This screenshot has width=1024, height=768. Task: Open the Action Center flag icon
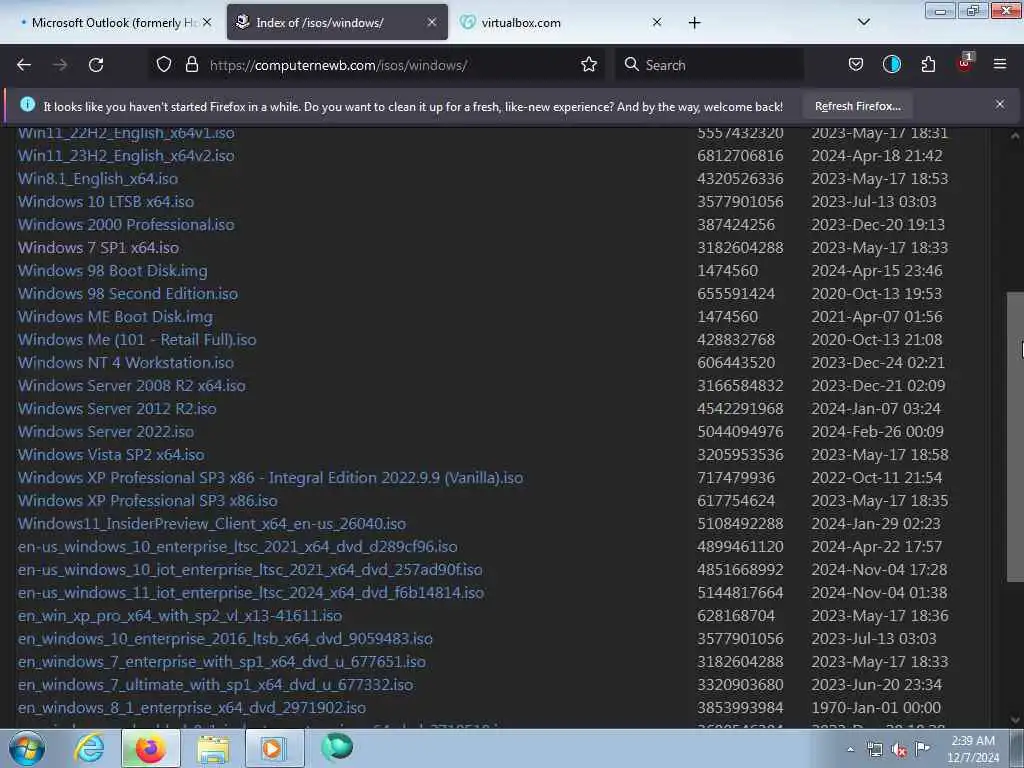[922, 749]
